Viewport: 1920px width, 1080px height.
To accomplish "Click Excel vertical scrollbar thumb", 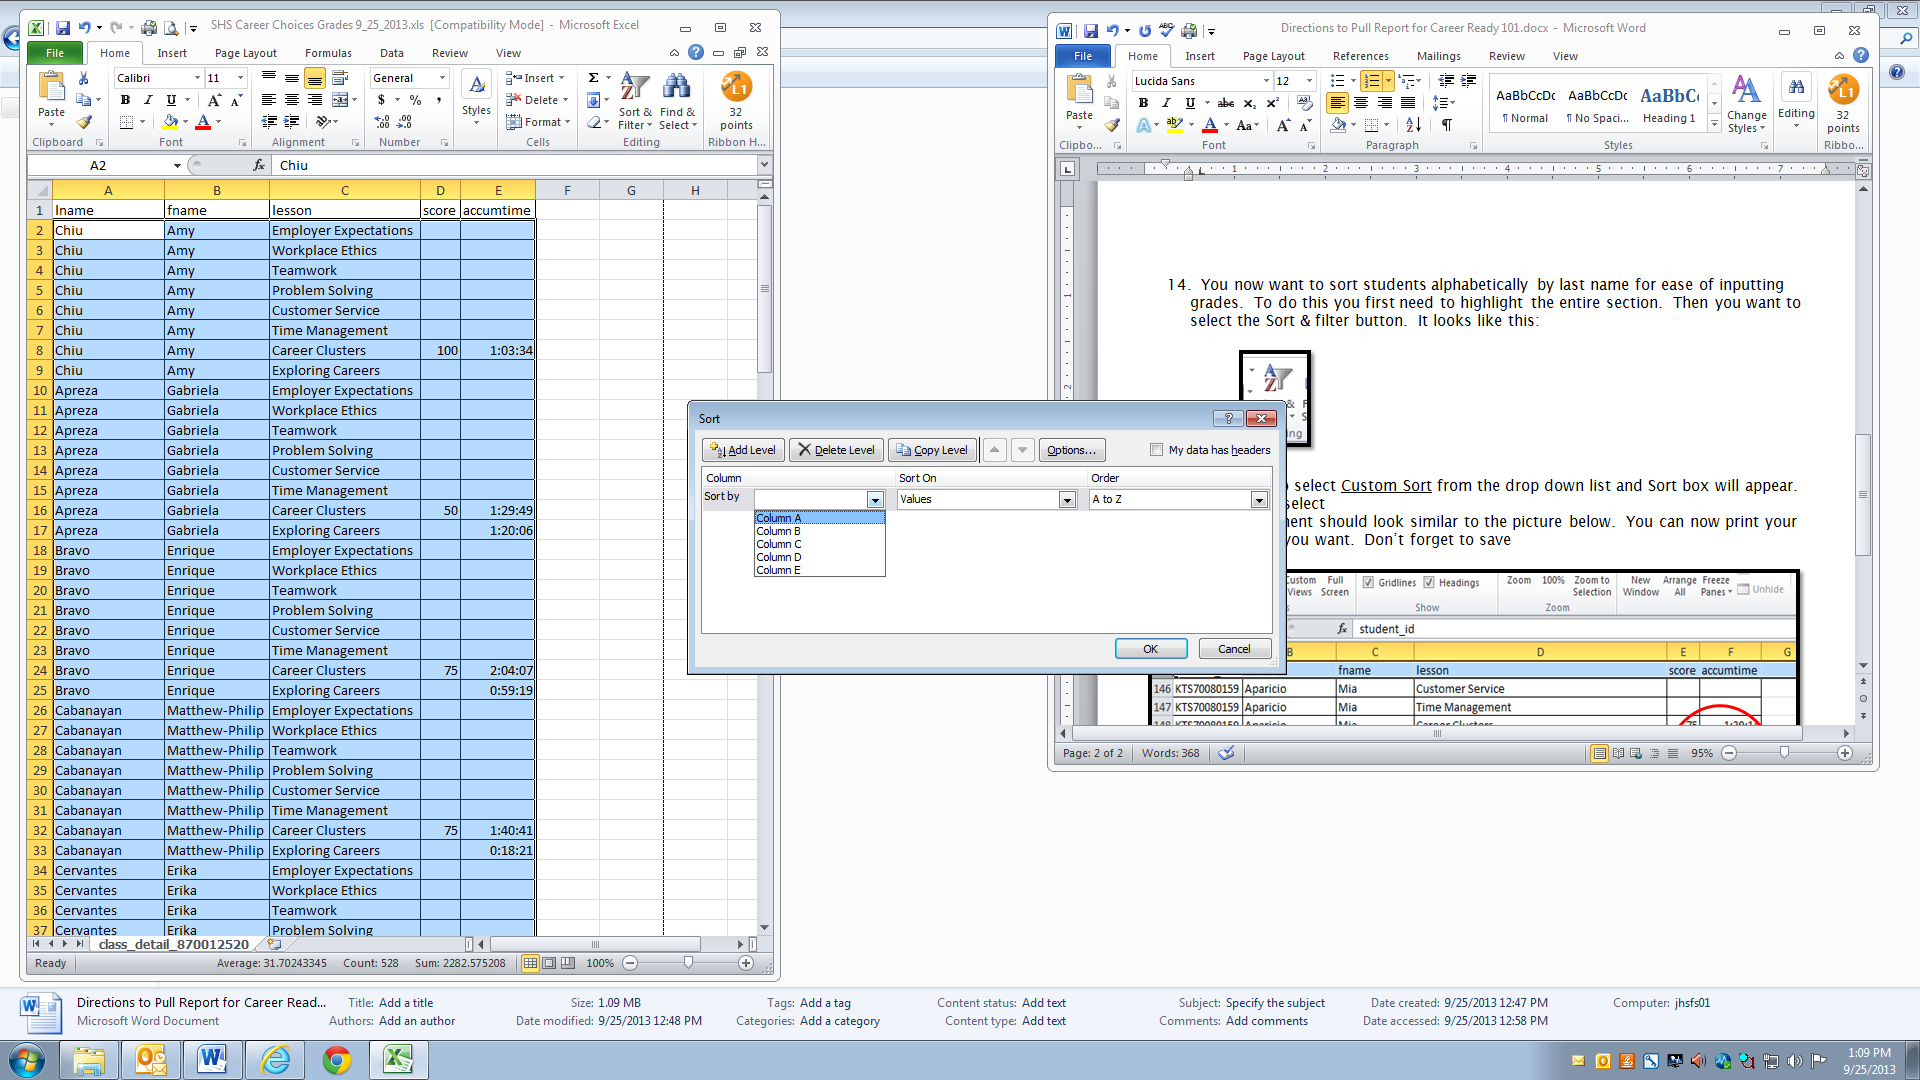I will pyautogui.click(x=765, y=289).
